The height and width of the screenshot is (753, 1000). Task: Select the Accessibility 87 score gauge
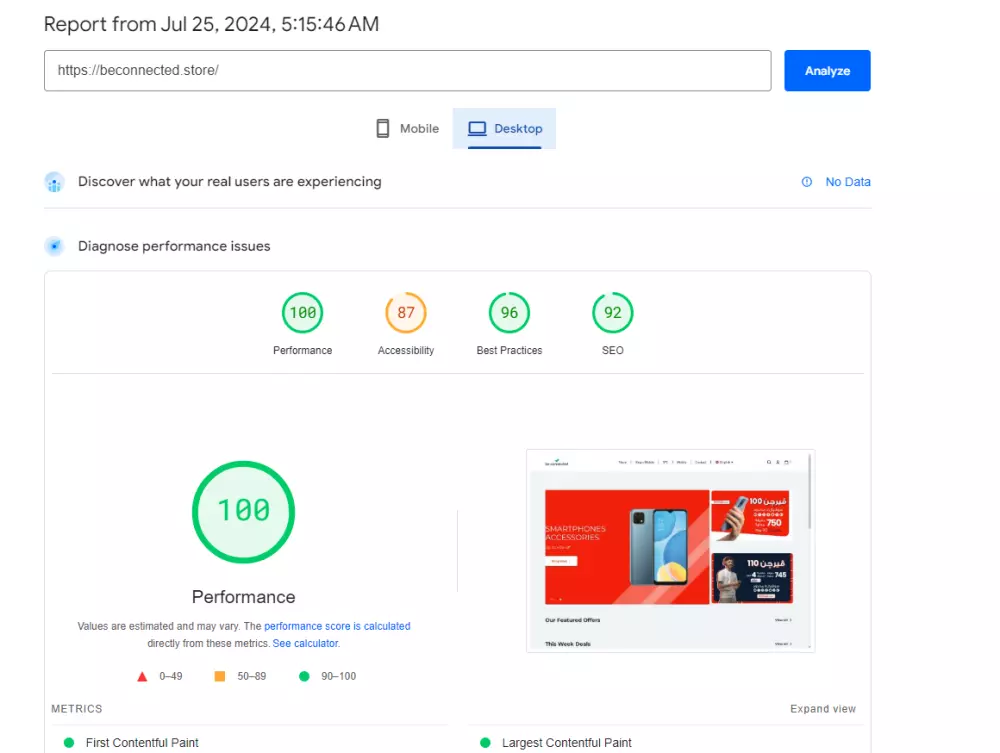click(405, 312)
